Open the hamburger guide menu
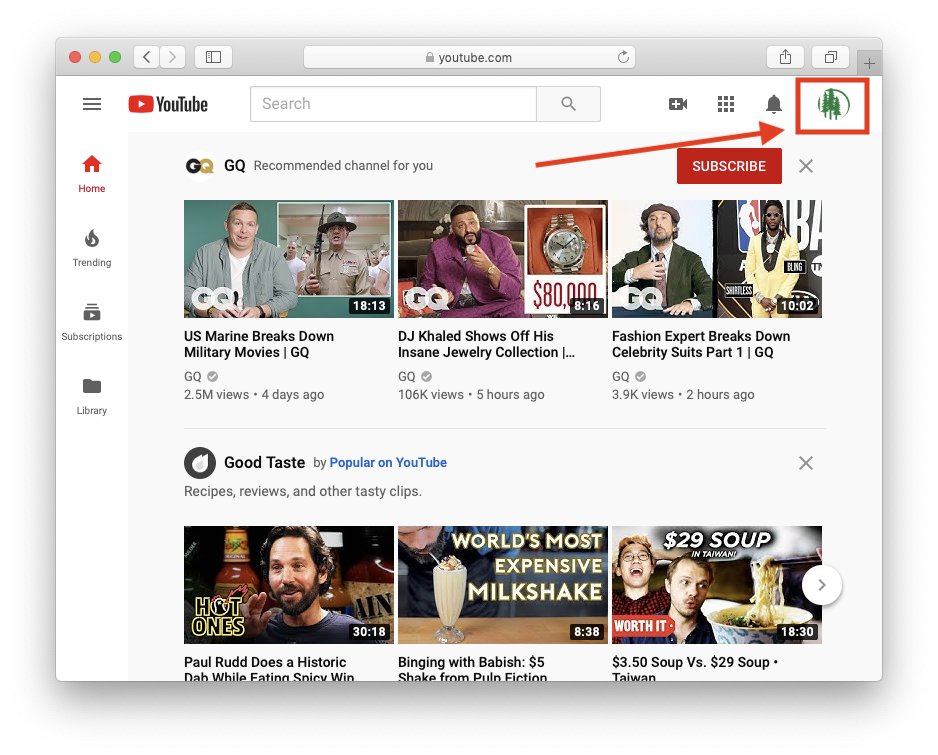The height and width of the screenshot is (755, 938). click(x=92, y=104)
